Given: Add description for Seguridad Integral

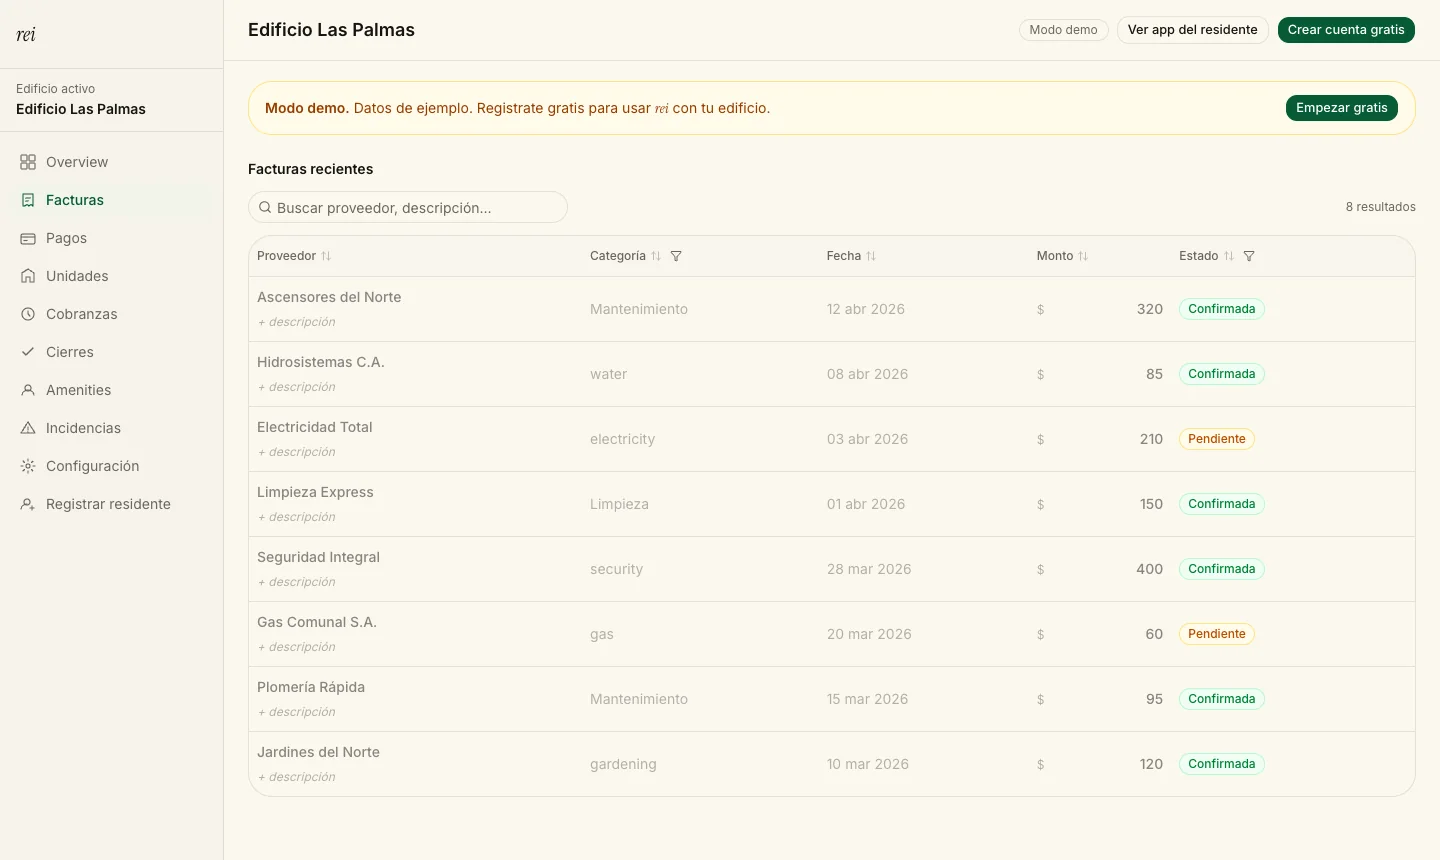Looking at the screenshot, I should point(297,582).
